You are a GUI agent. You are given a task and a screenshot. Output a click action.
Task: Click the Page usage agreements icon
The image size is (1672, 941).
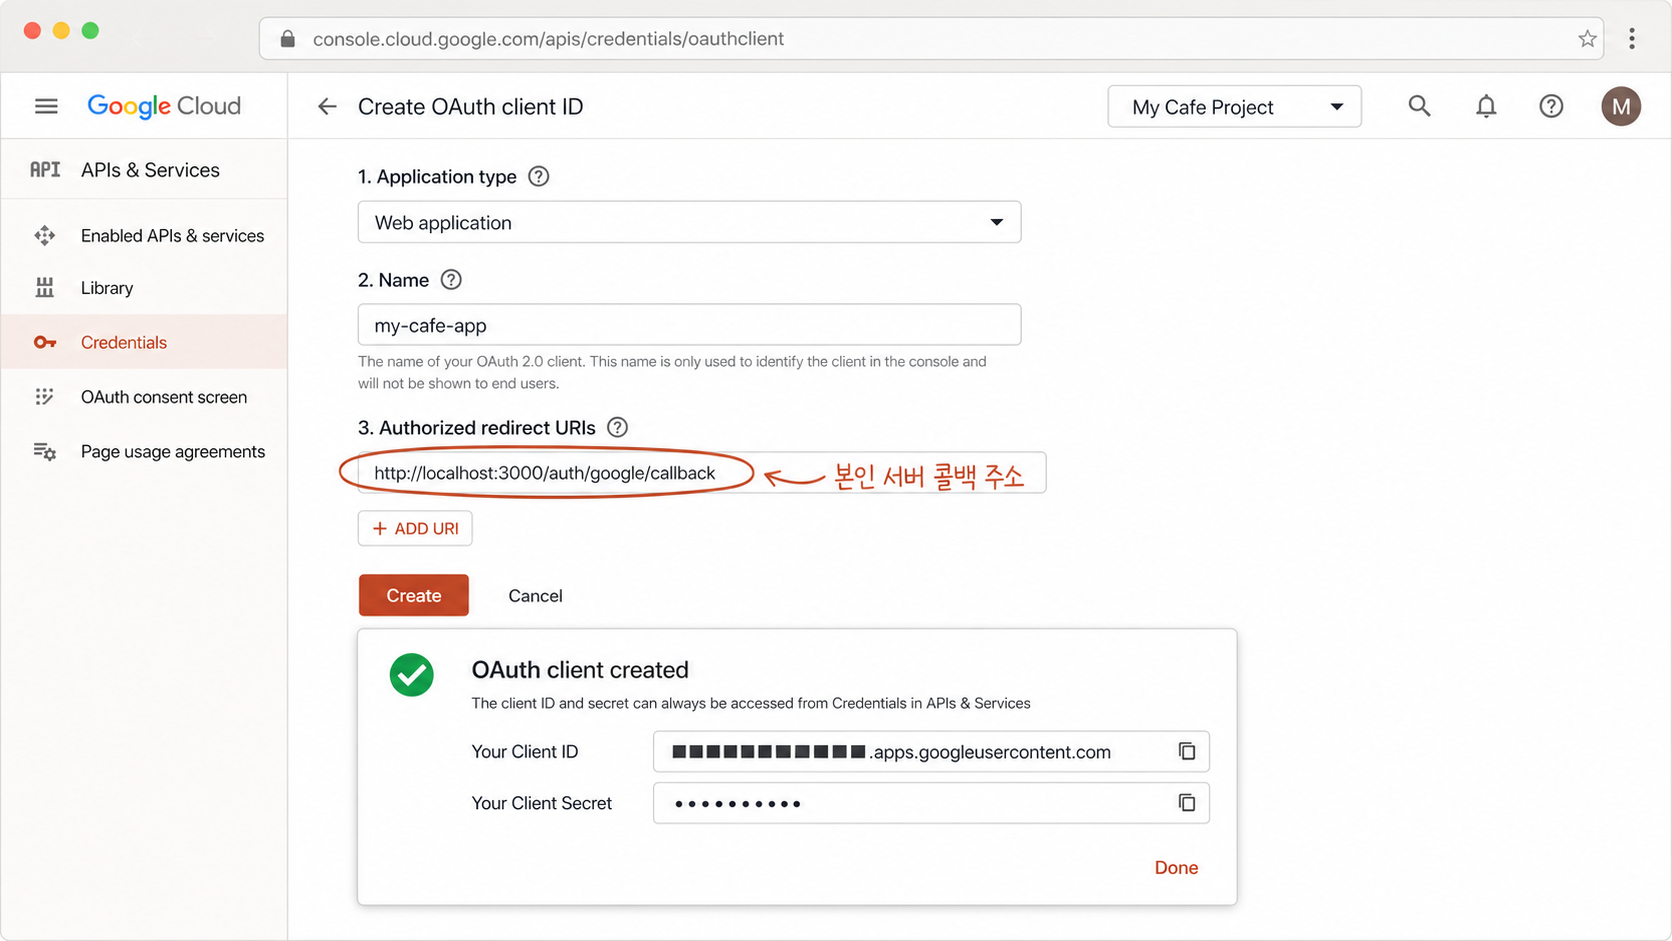(x=45, y=452)
